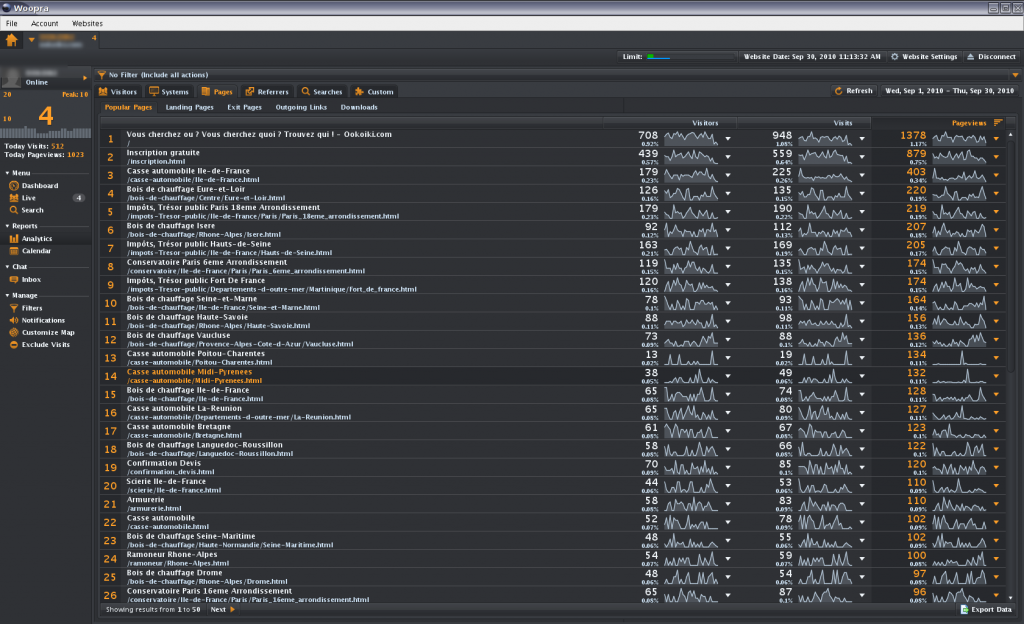Click the Next page arrow icon
Image resolution: width=1024 pixels, height=624 pixels.
pyautogui.click(x=232, y=610)
